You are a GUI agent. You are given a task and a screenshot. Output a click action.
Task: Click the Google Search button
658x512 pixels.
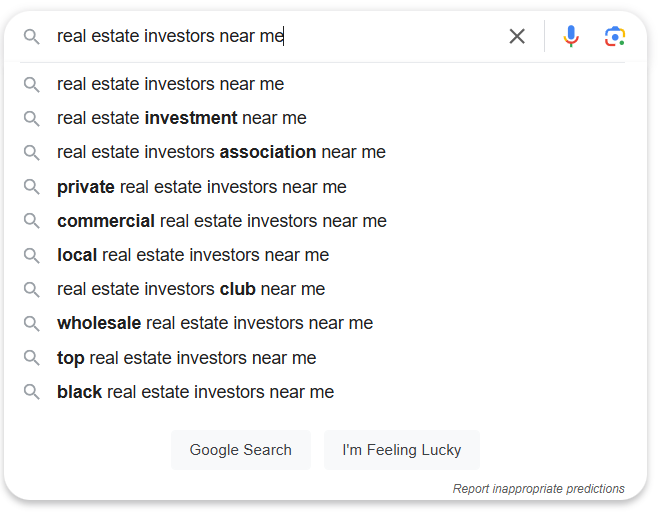point(241,450)
